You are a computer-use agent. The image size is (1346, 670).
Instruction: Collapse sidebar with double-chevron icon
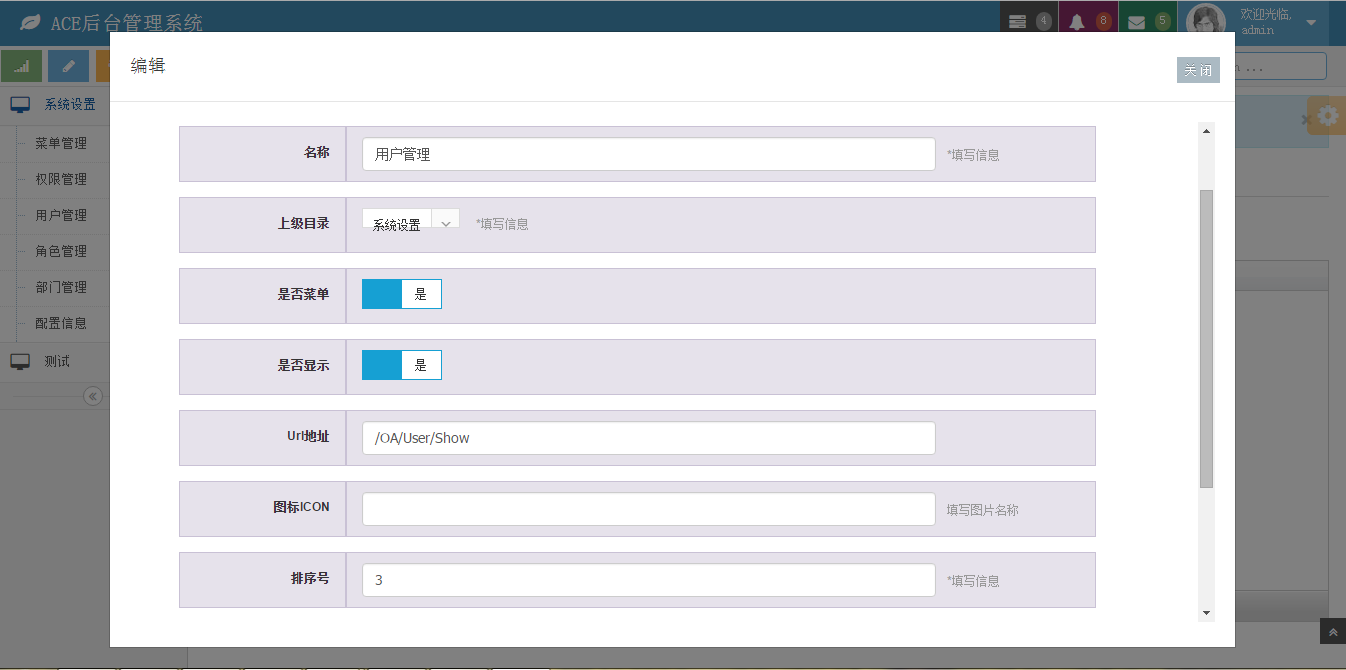tap(93, 396)
